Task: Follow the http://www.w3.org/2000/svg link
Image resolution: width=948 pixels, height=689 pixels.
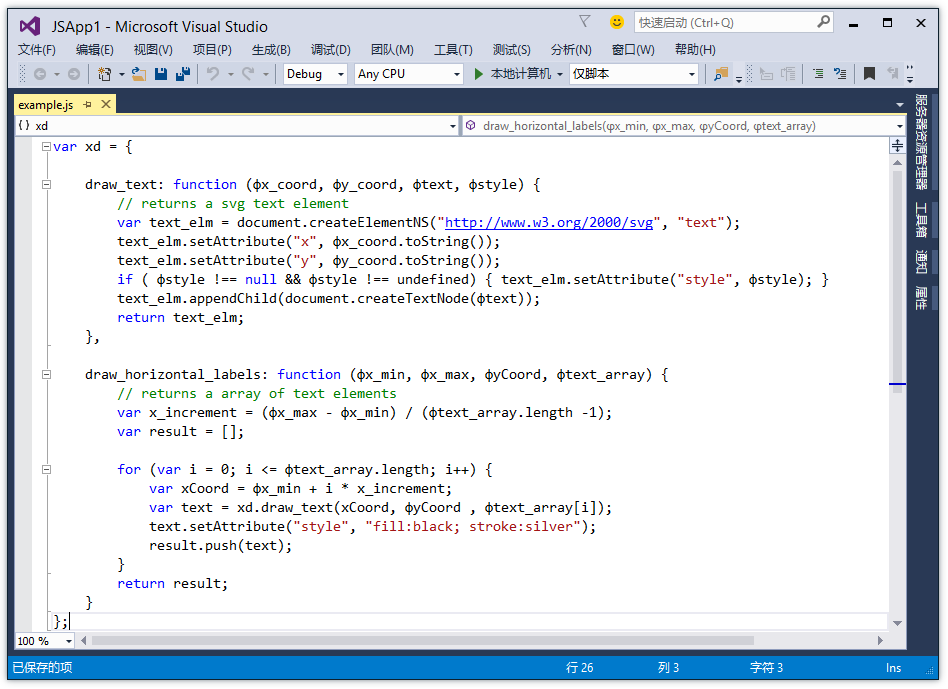Action: (548, 222)
